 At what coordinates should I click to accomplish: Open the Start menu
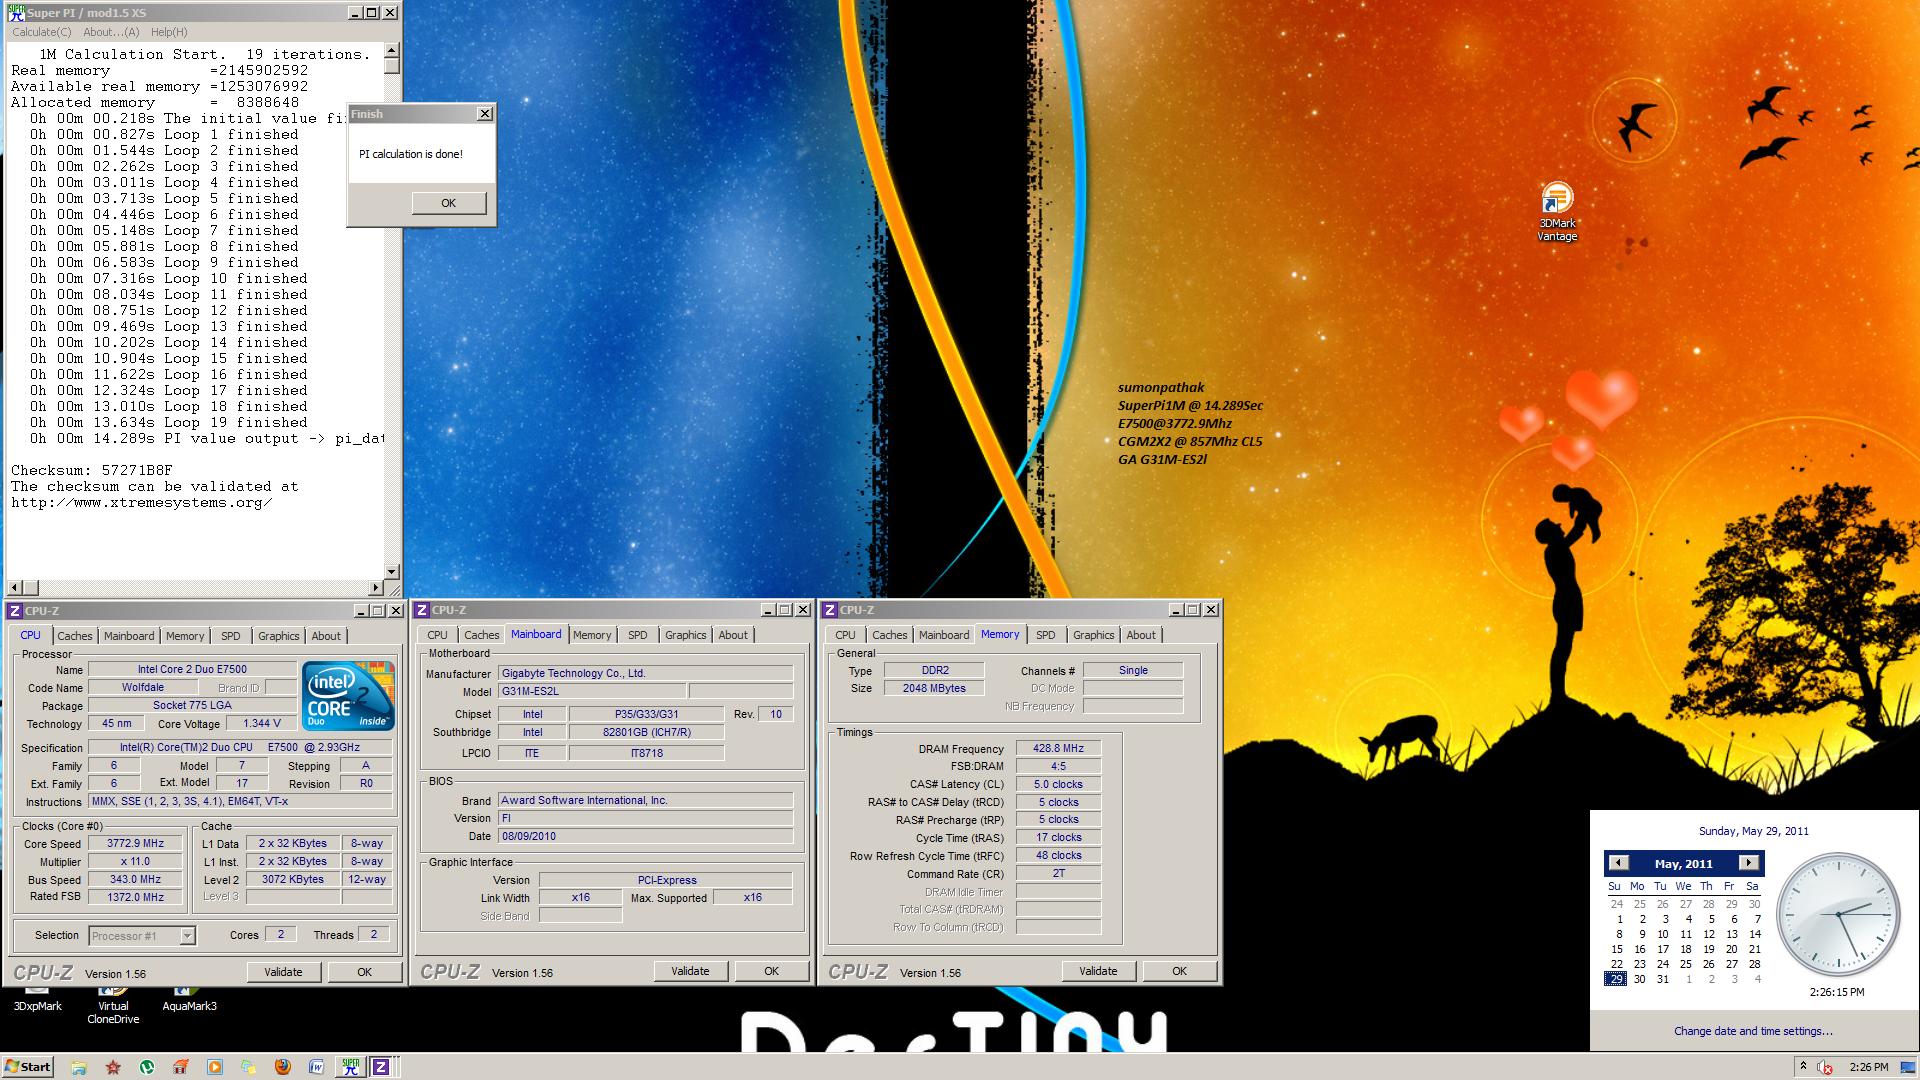point(28,1067)
